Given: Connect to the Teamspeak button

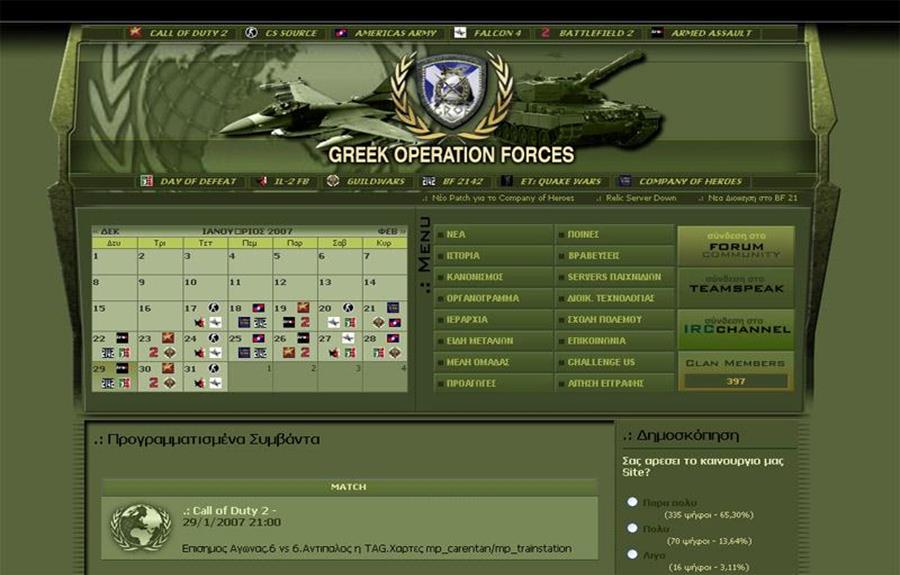Looking at the screenshot, I should [x=736, y=287].
